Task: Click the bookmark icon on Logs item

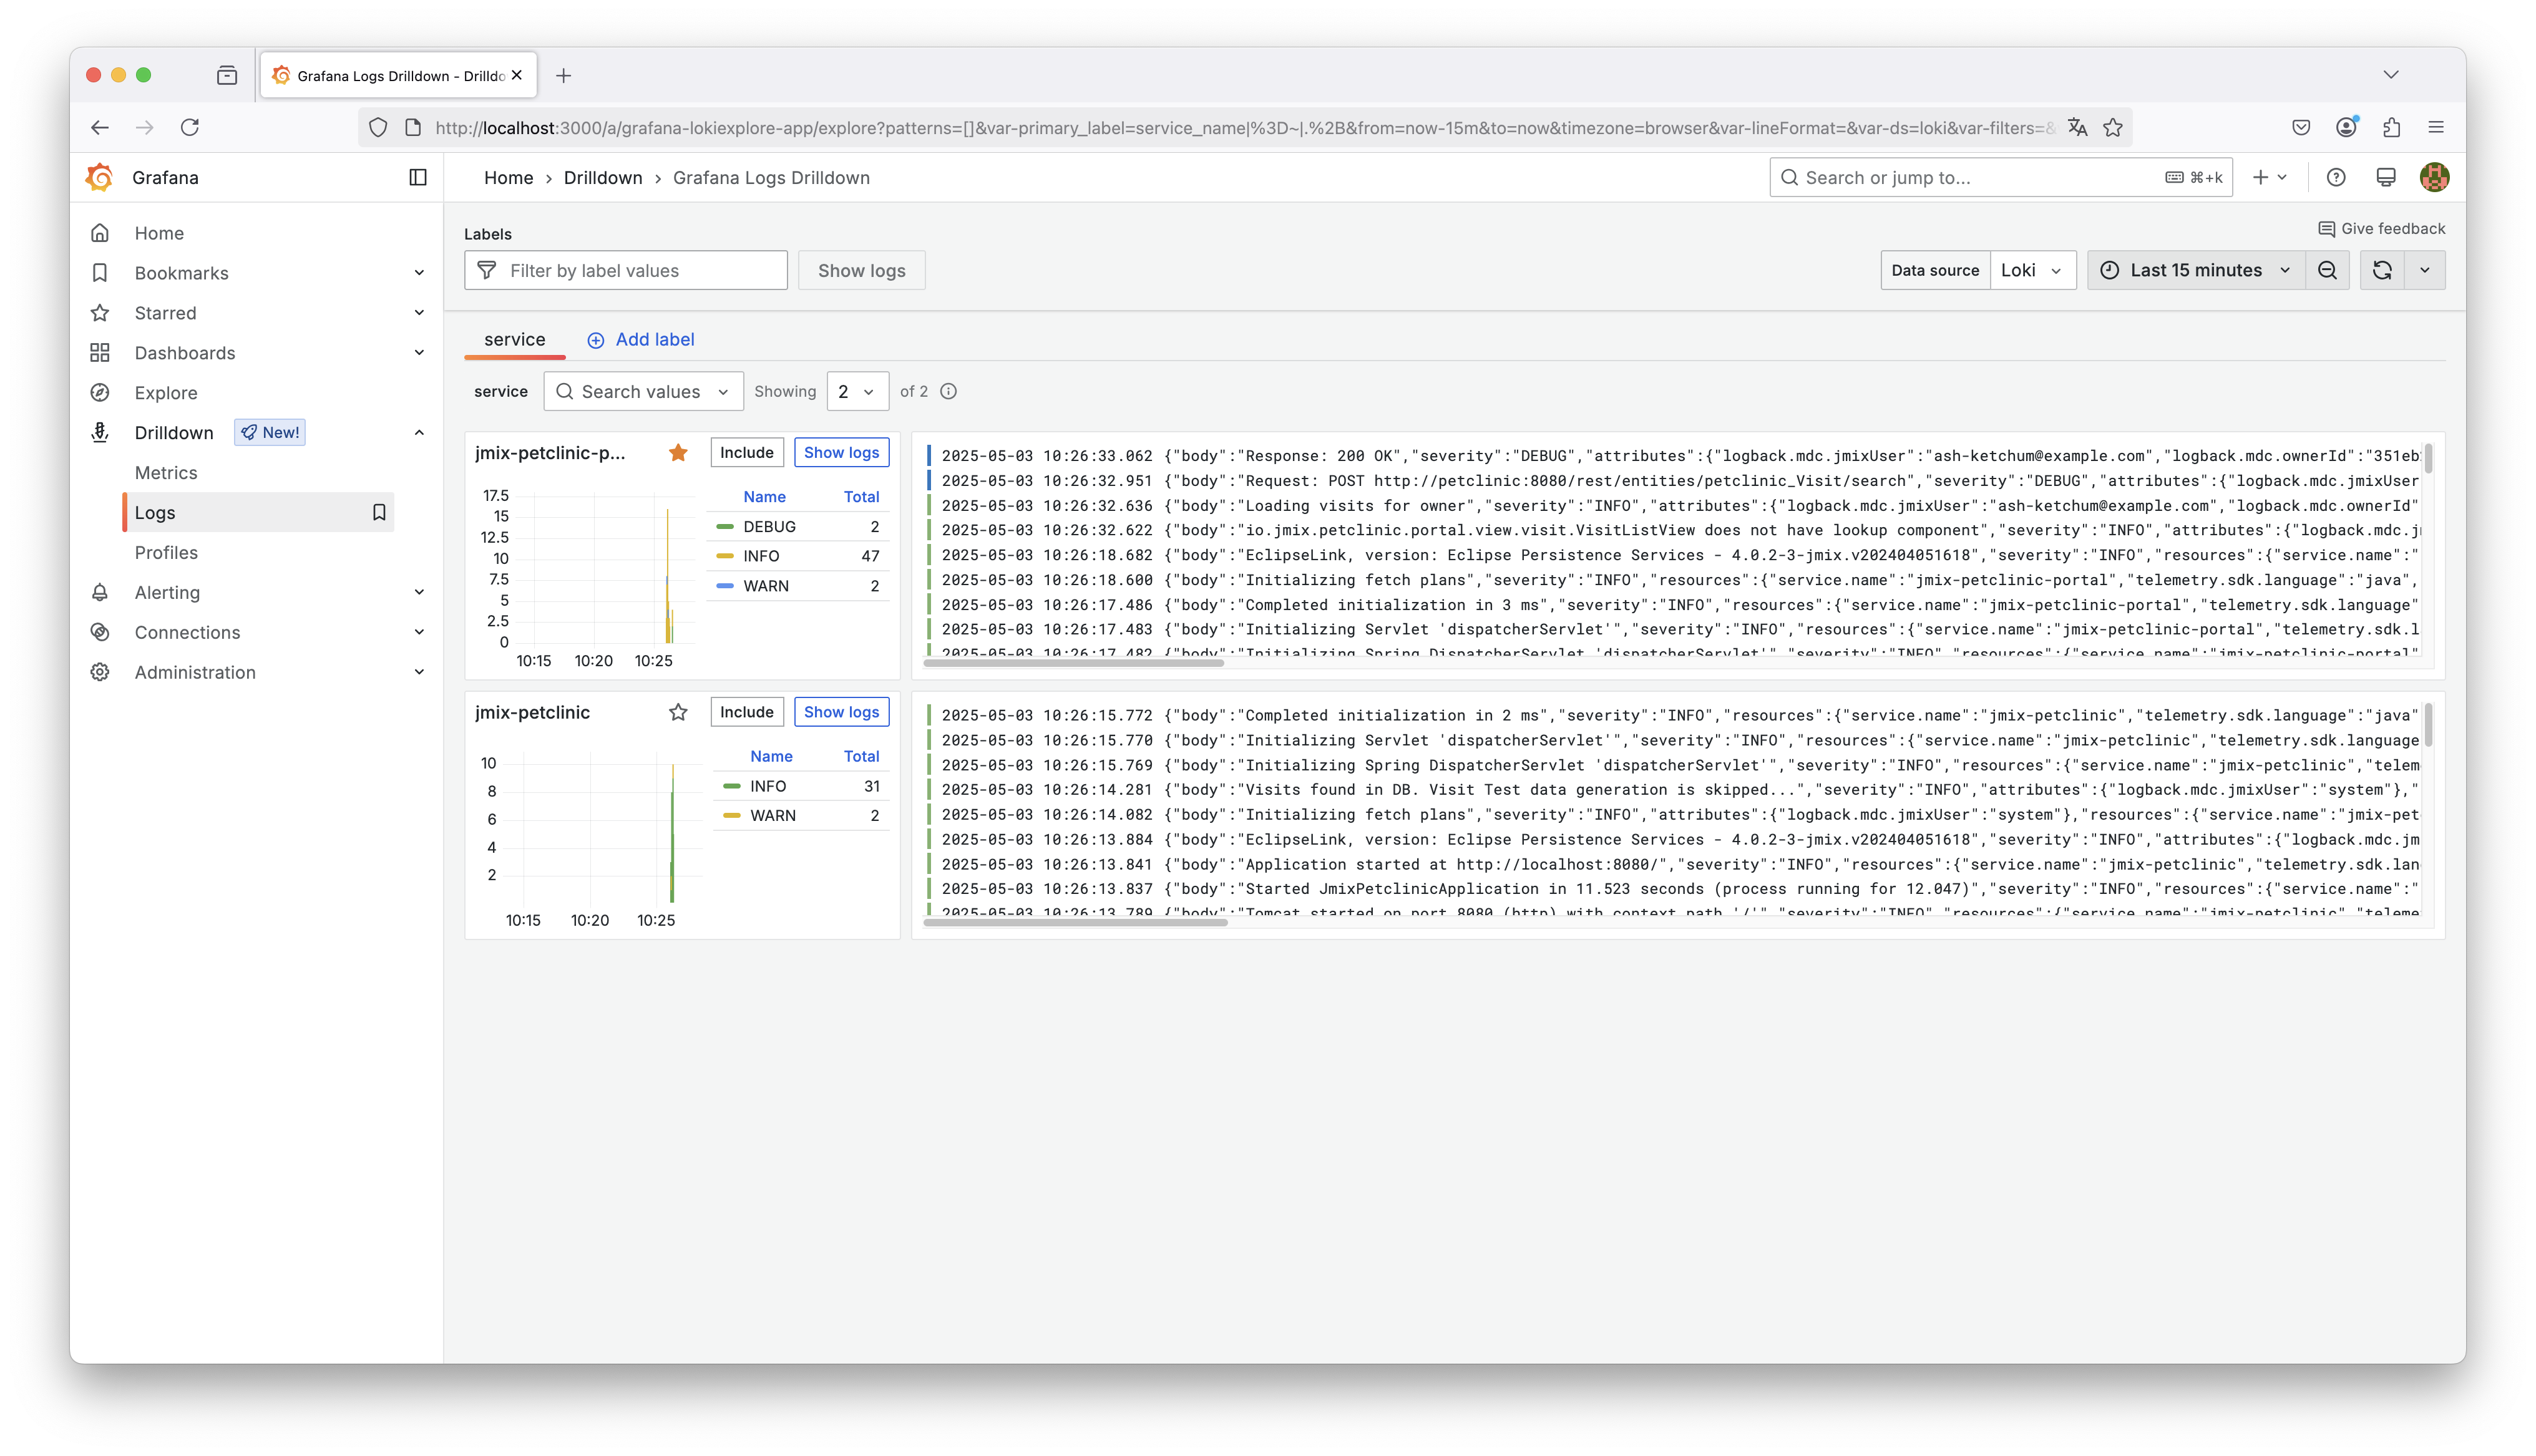Action: click(379, 512)
